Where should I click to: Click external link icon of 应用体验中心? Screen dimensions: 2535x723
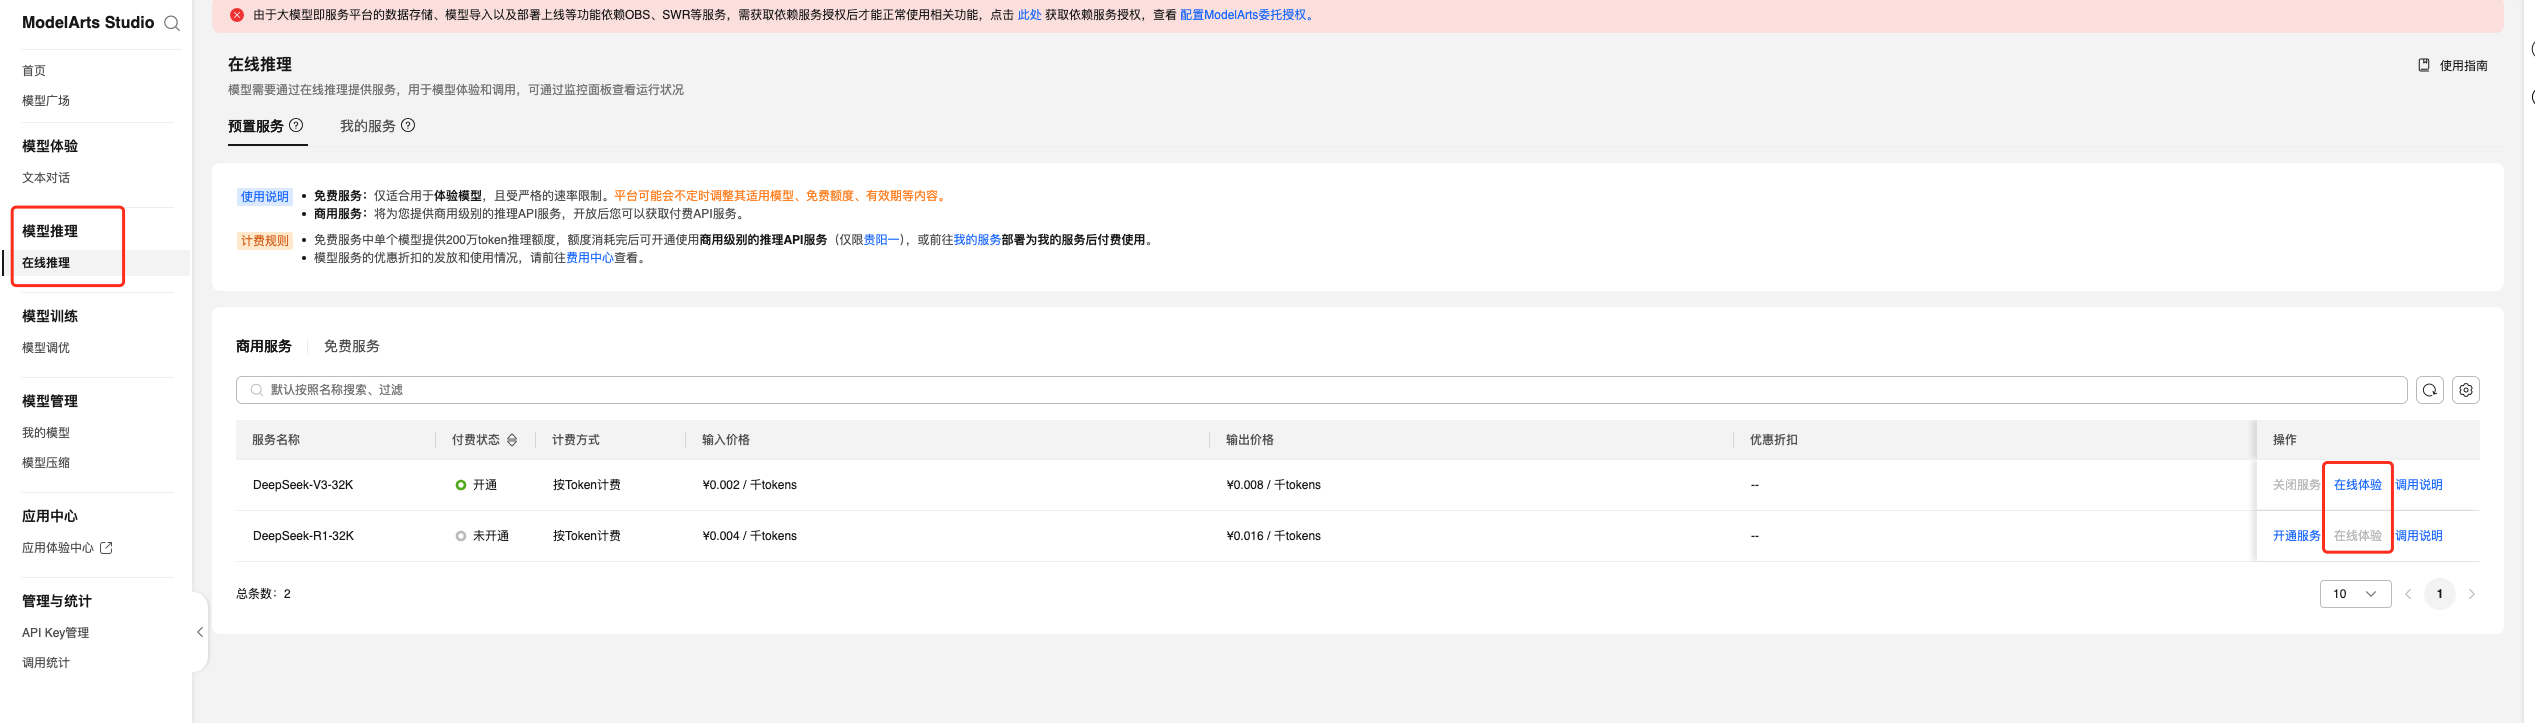point(106,548)
